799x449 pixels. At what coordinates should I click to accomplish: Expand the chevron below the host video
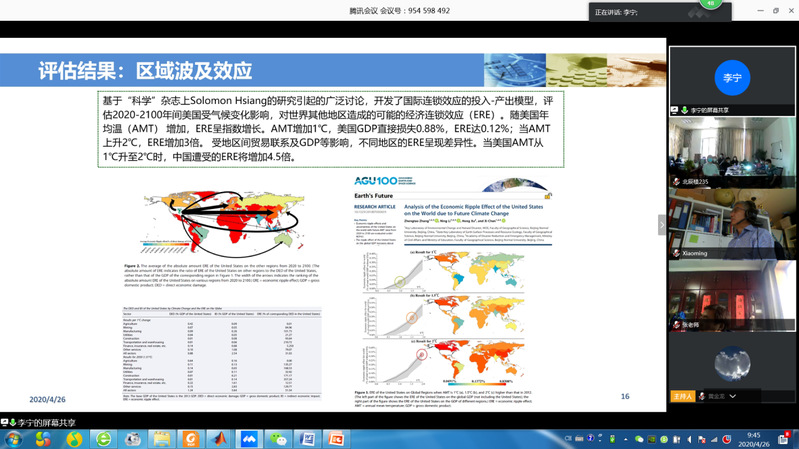733,396
